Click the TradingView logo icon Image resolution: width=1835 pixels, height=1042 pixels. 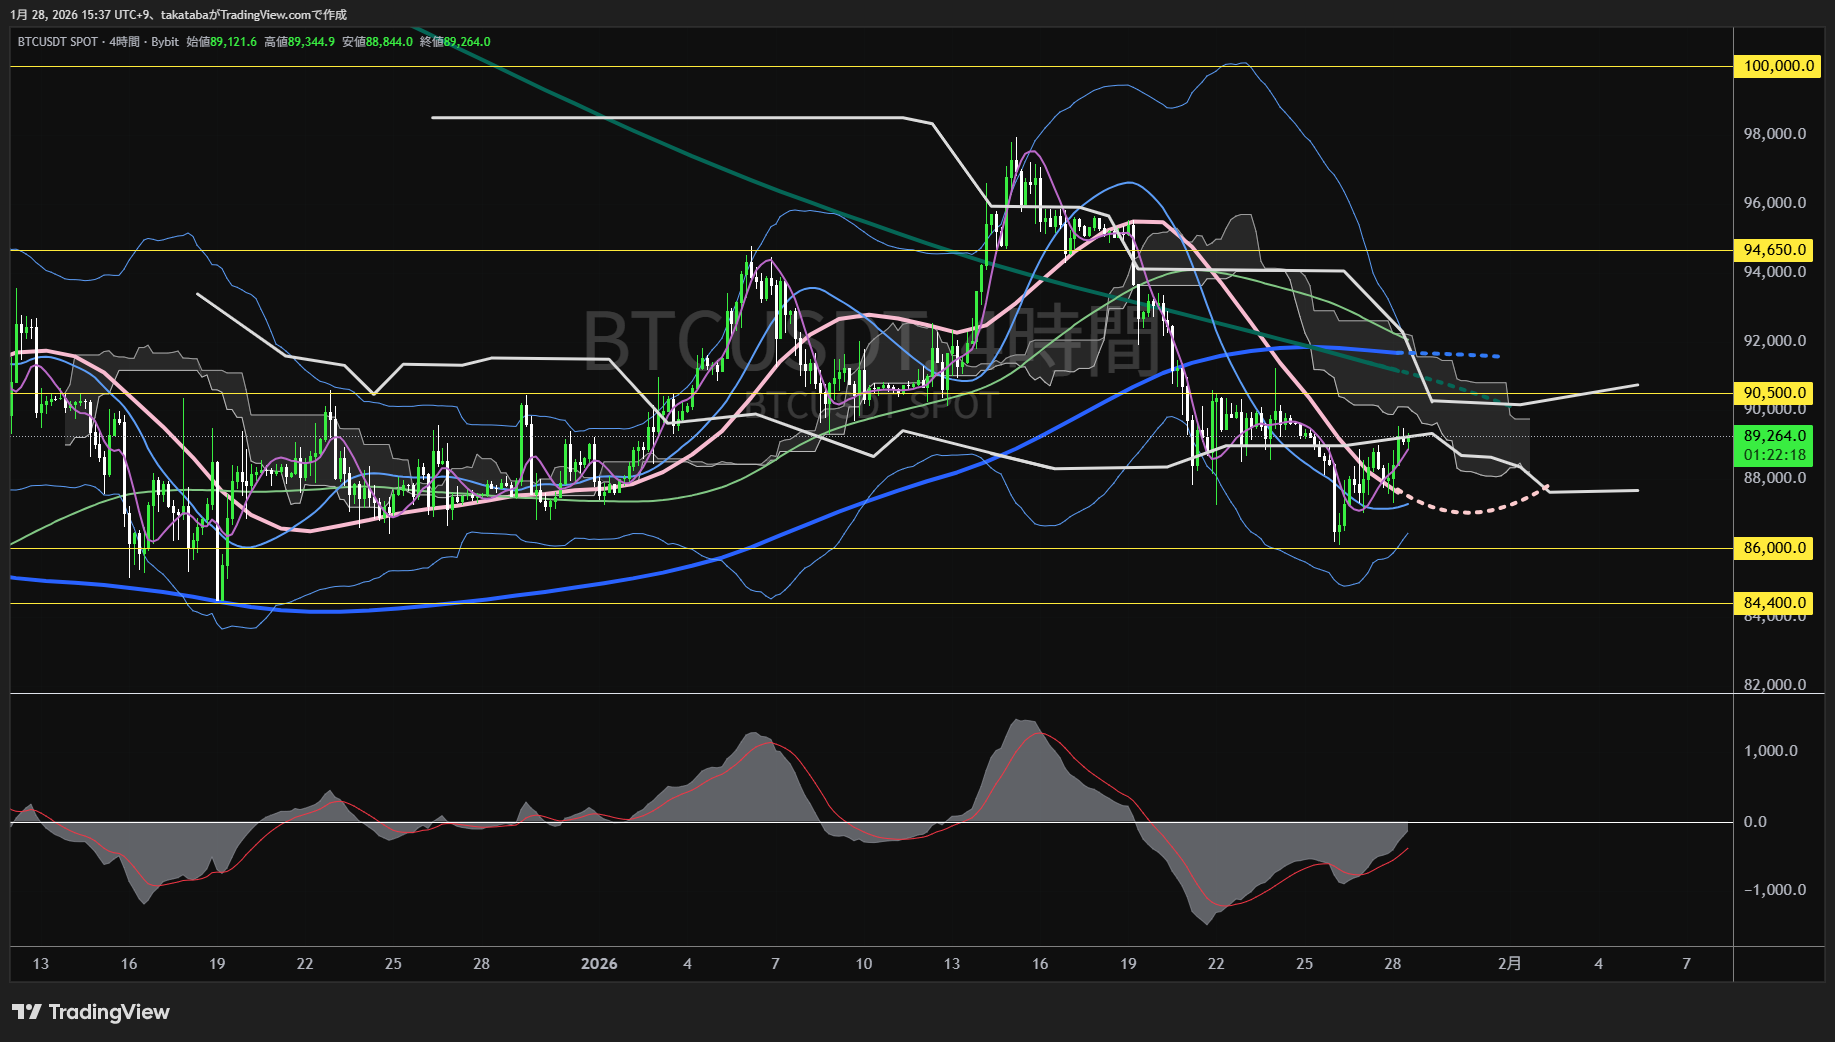27,1012
